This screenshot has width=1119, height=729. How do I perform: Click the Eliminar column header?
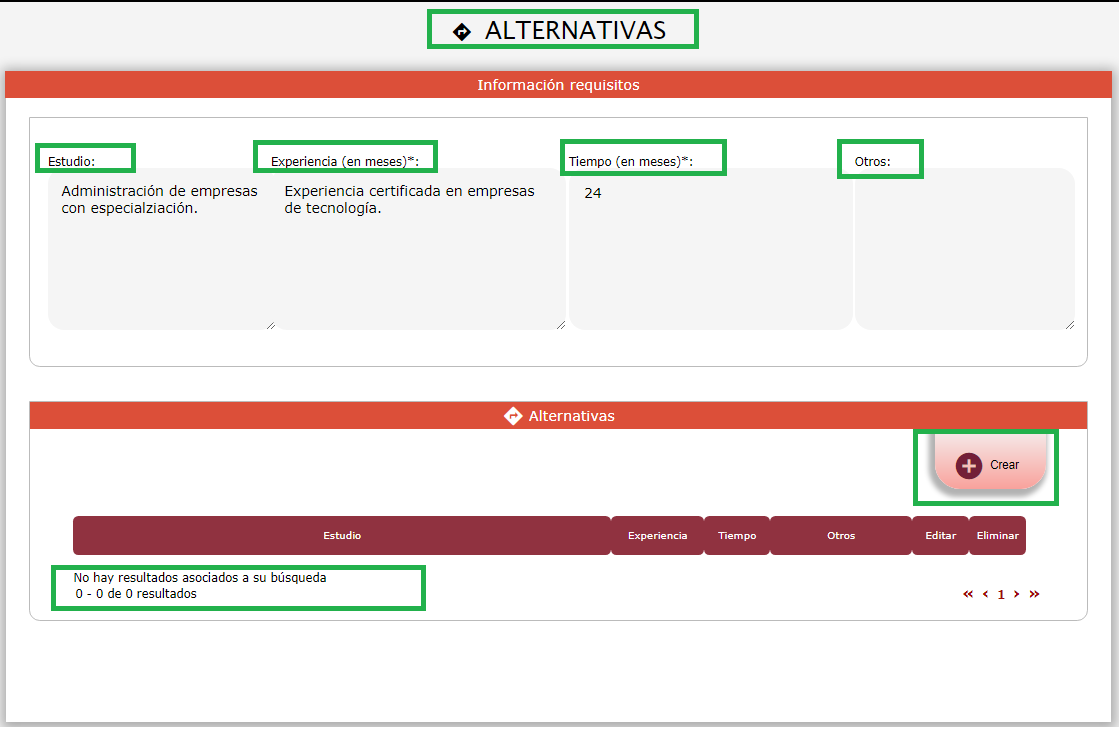click(997, 536)
